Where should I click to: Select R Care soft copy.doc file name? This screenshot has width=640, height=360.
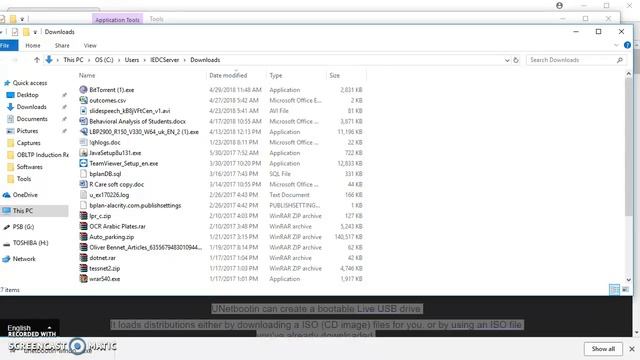click(x=116, y=184)
